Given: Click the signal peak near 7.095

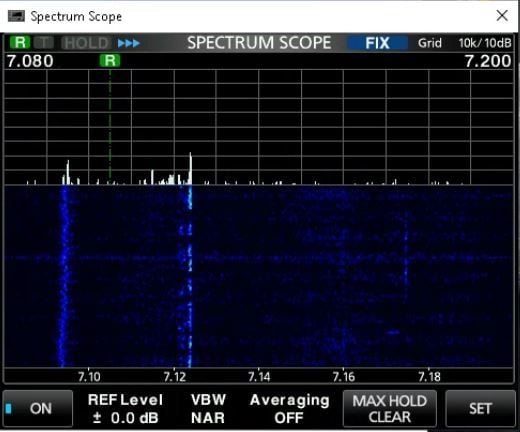Looking at the screenshot, I should [68, 173].
